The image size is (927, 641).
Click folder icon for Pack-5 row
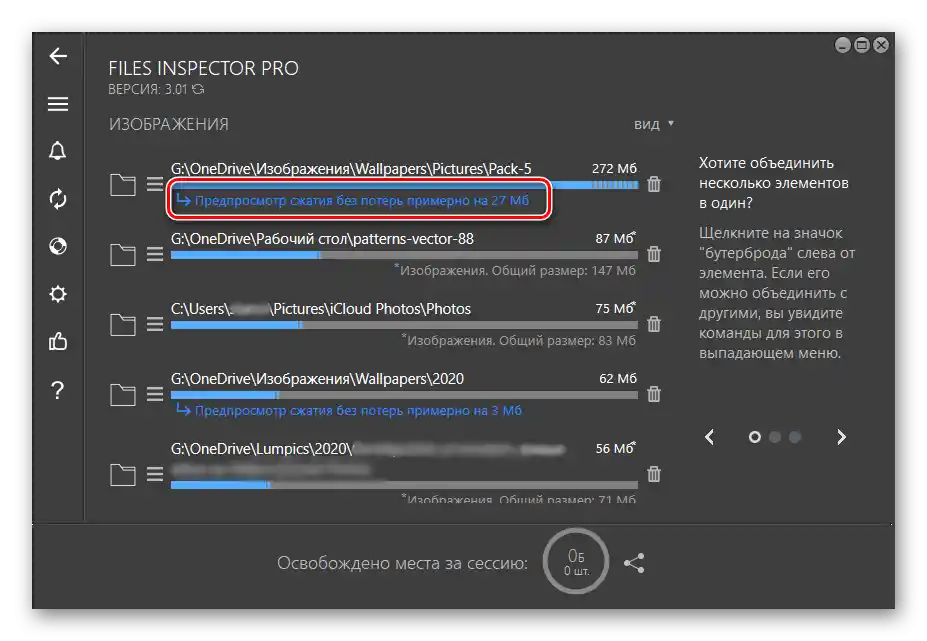click(x=123, y=185)
